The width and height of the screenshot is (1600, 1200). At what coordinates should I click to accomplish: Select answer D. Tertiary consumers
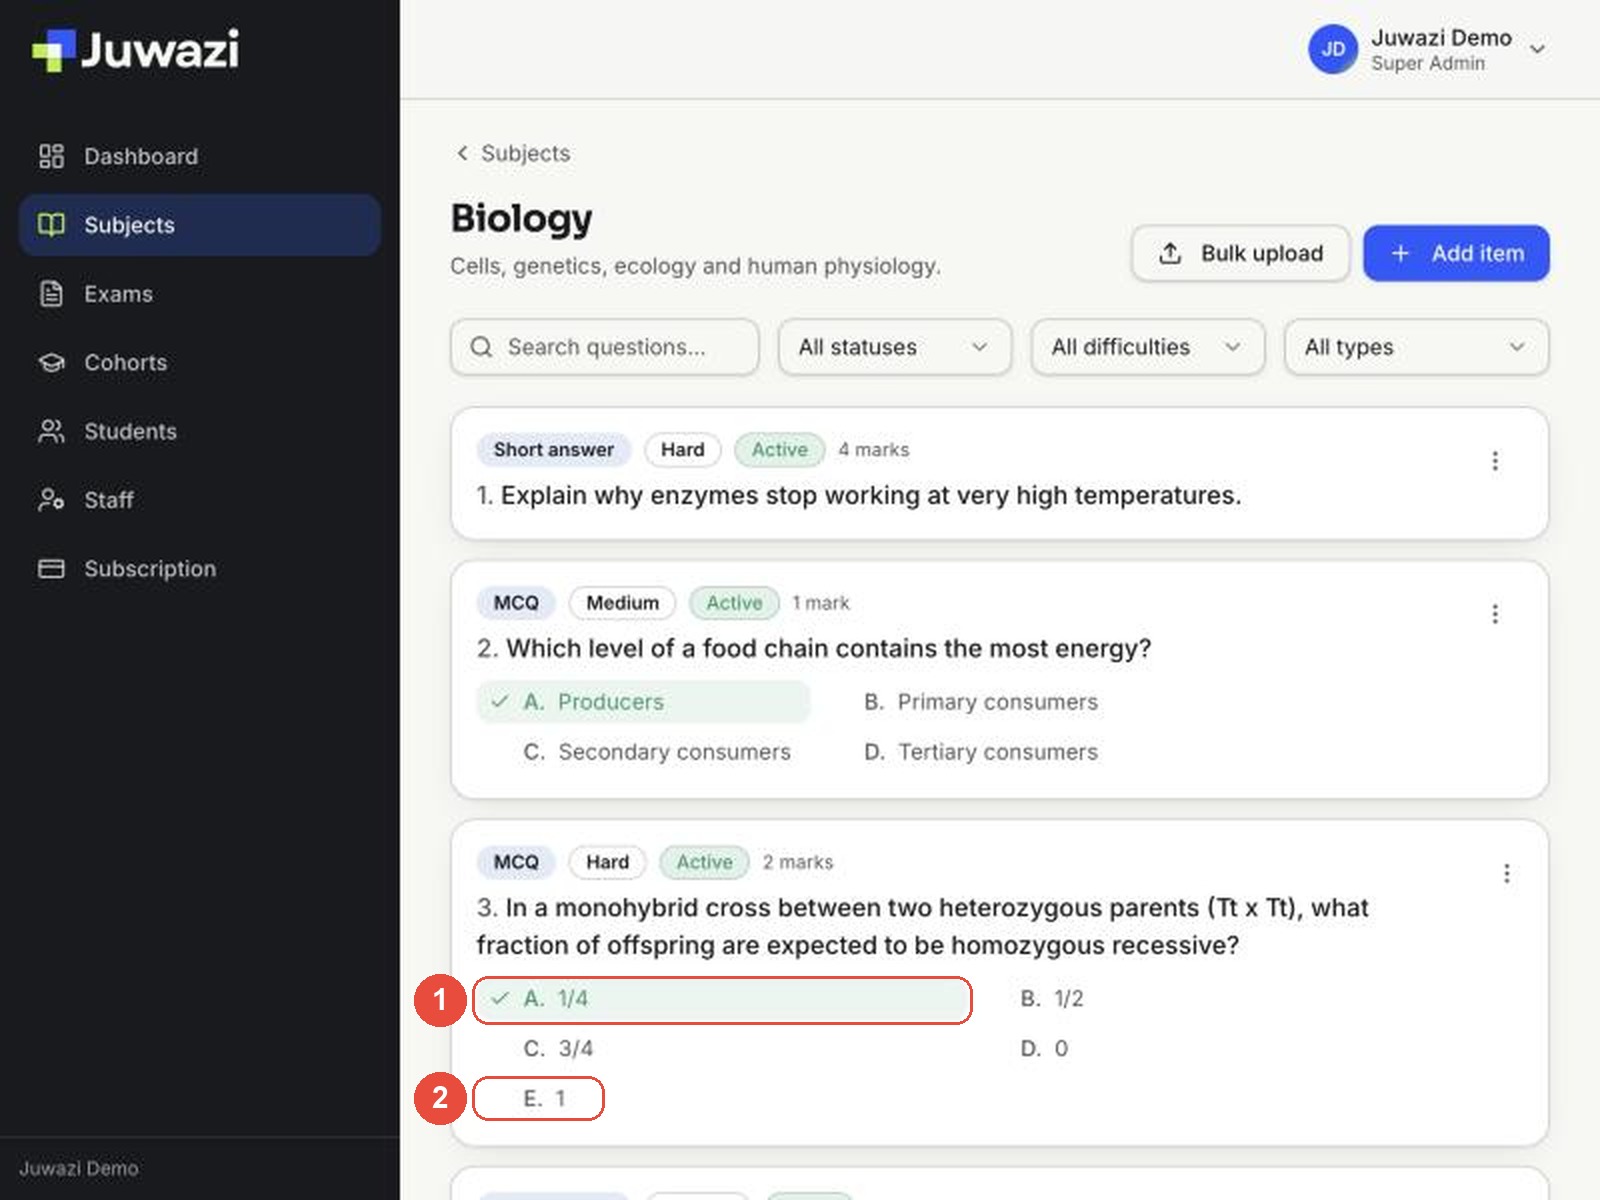pos(981,752)
